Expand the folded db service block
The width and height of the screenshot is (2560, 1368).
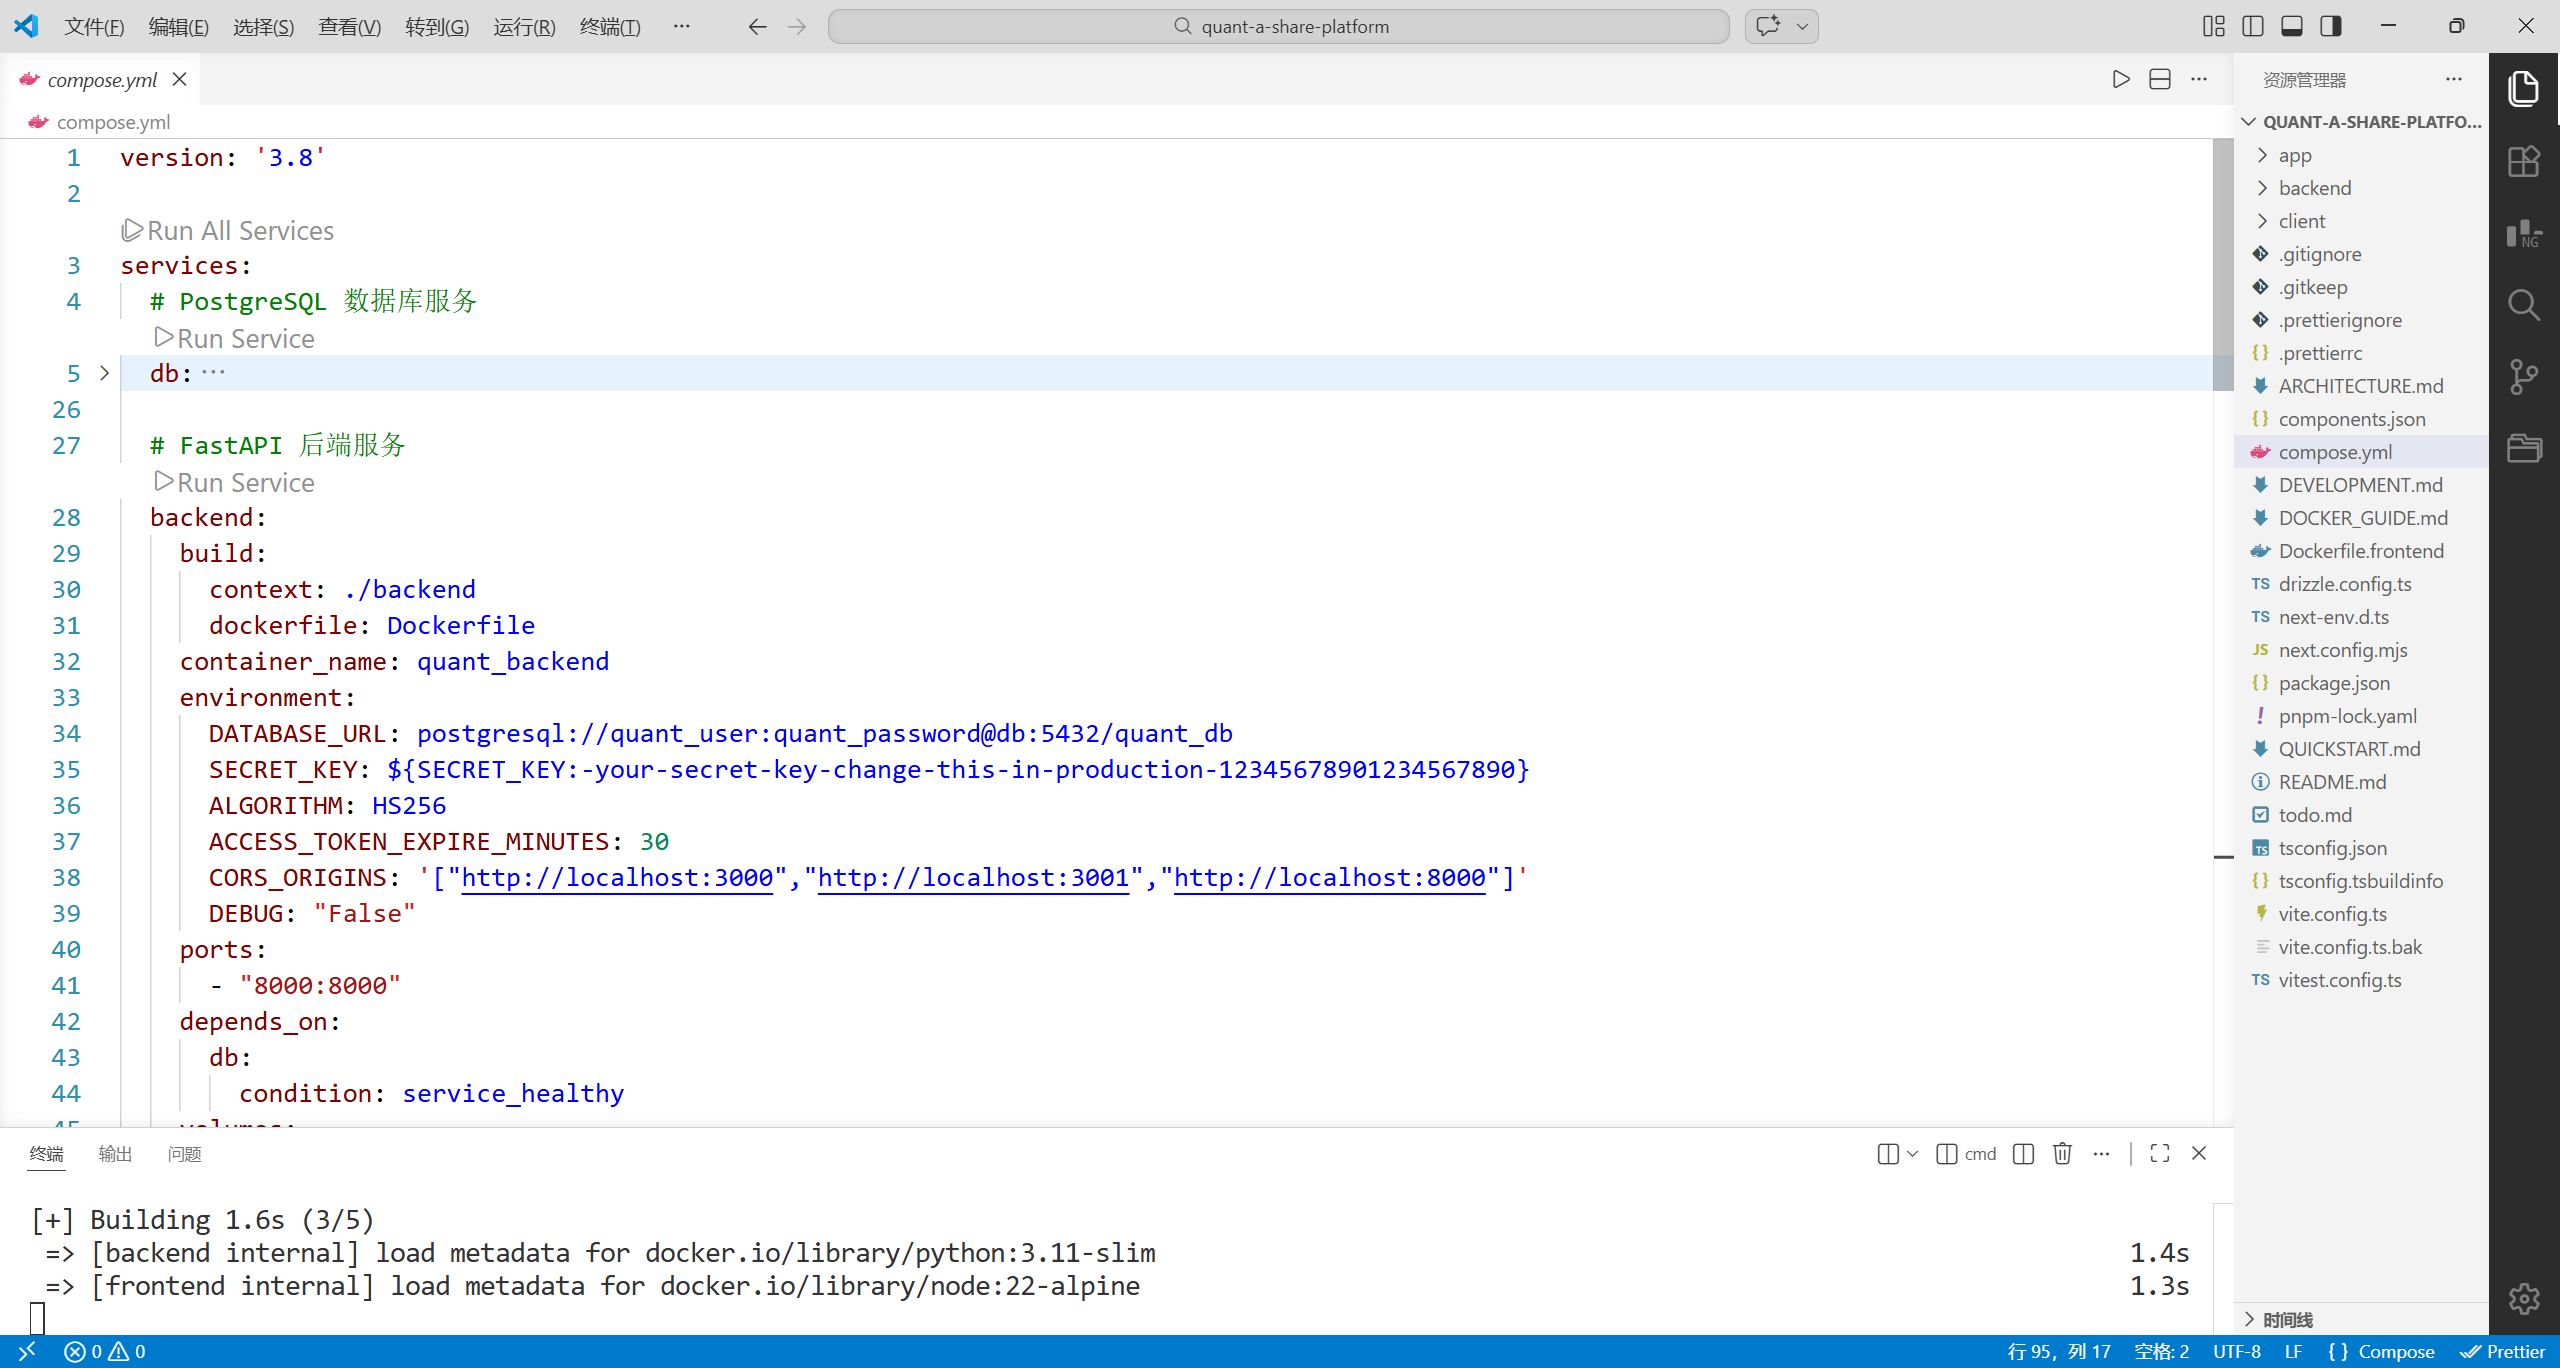pos(104,373)
